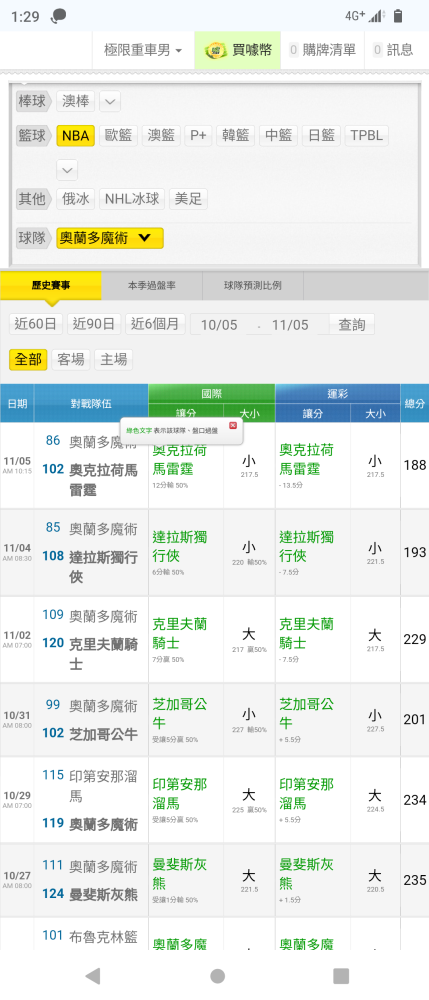This screenshot has height=1000, width=429.
Task: Click 印第安那溜馬 in matchup column
Action: 103,785
